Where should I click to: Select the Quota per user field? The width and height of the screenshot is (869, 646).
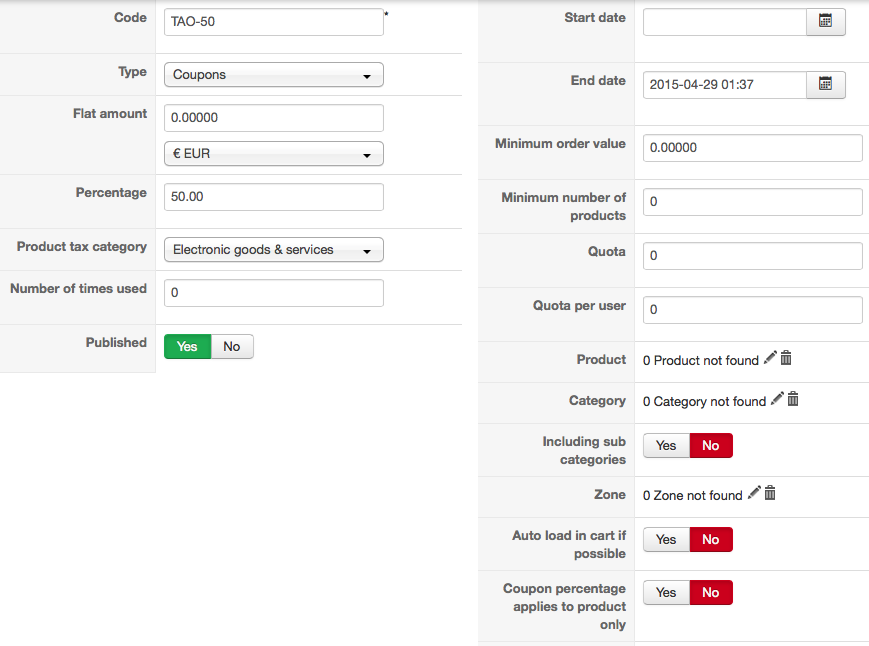(752, 310)
